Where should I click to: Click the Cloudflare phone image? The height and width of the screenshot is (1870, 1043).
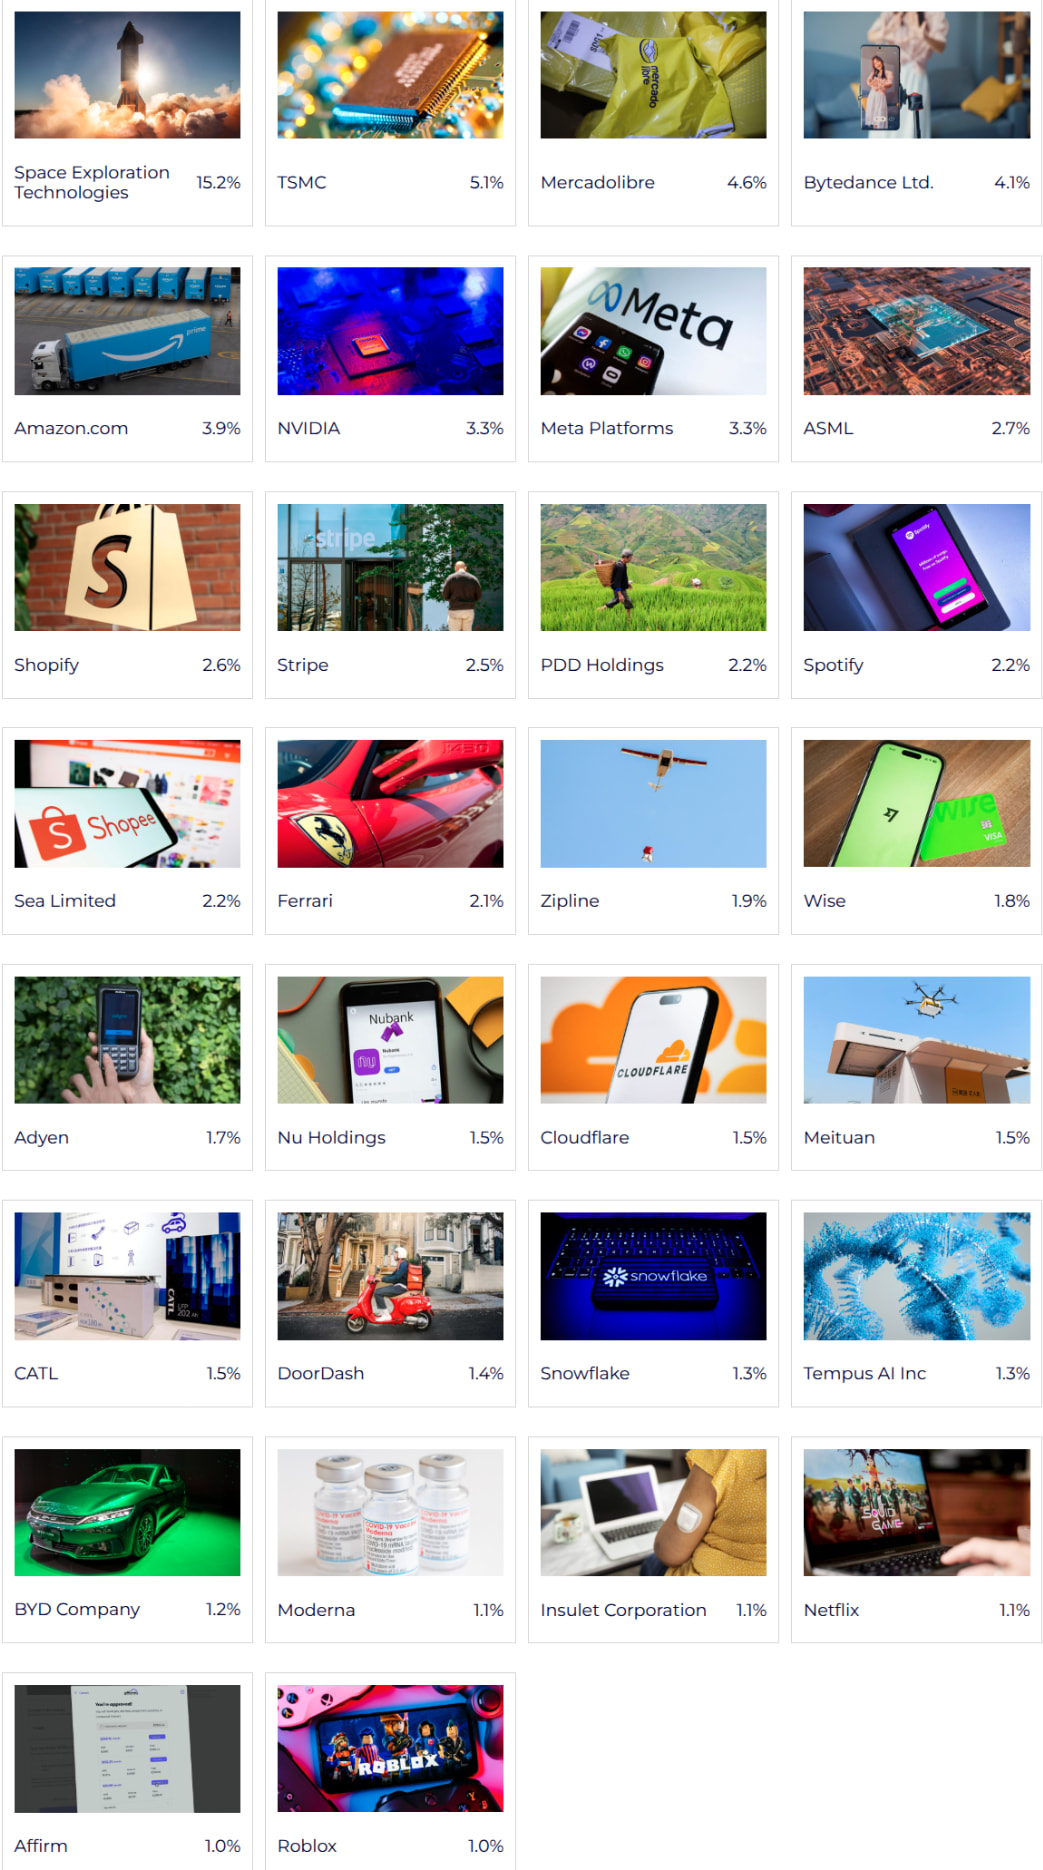click(x=653, y=1040)
